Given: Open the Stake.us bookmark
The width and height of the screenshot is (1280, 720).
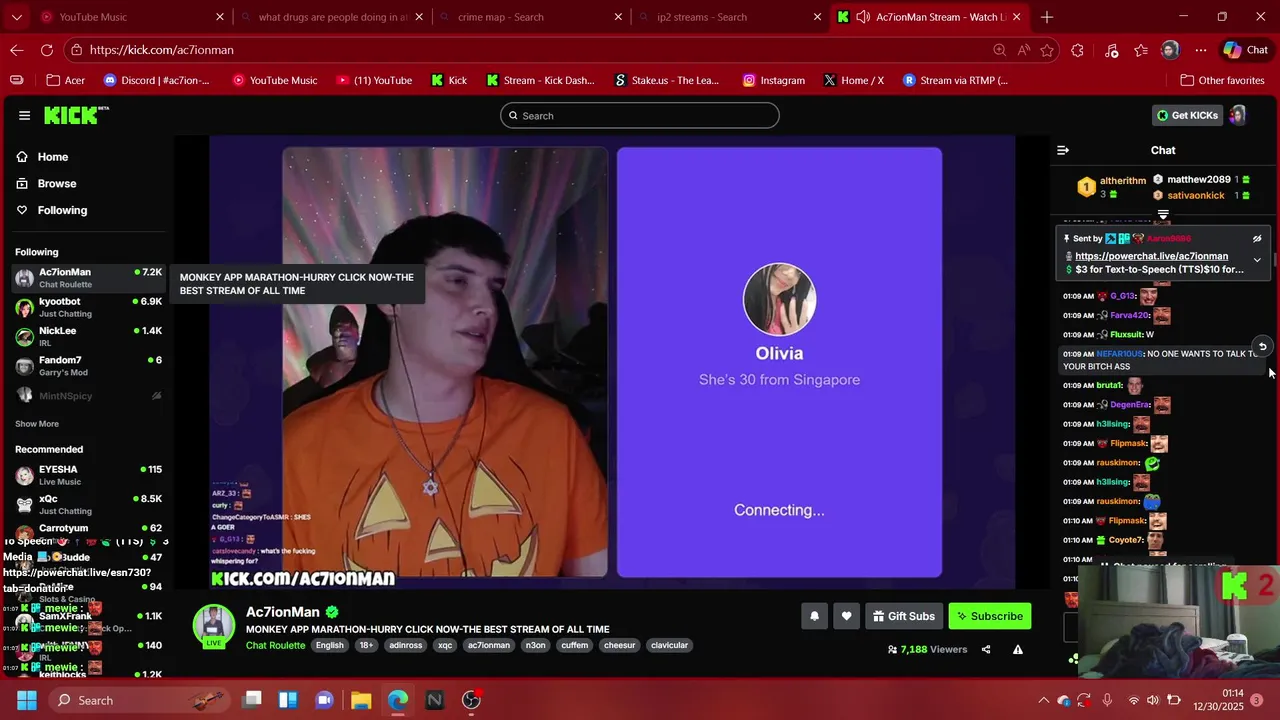Looking at the screenshot, I should 667,80.
